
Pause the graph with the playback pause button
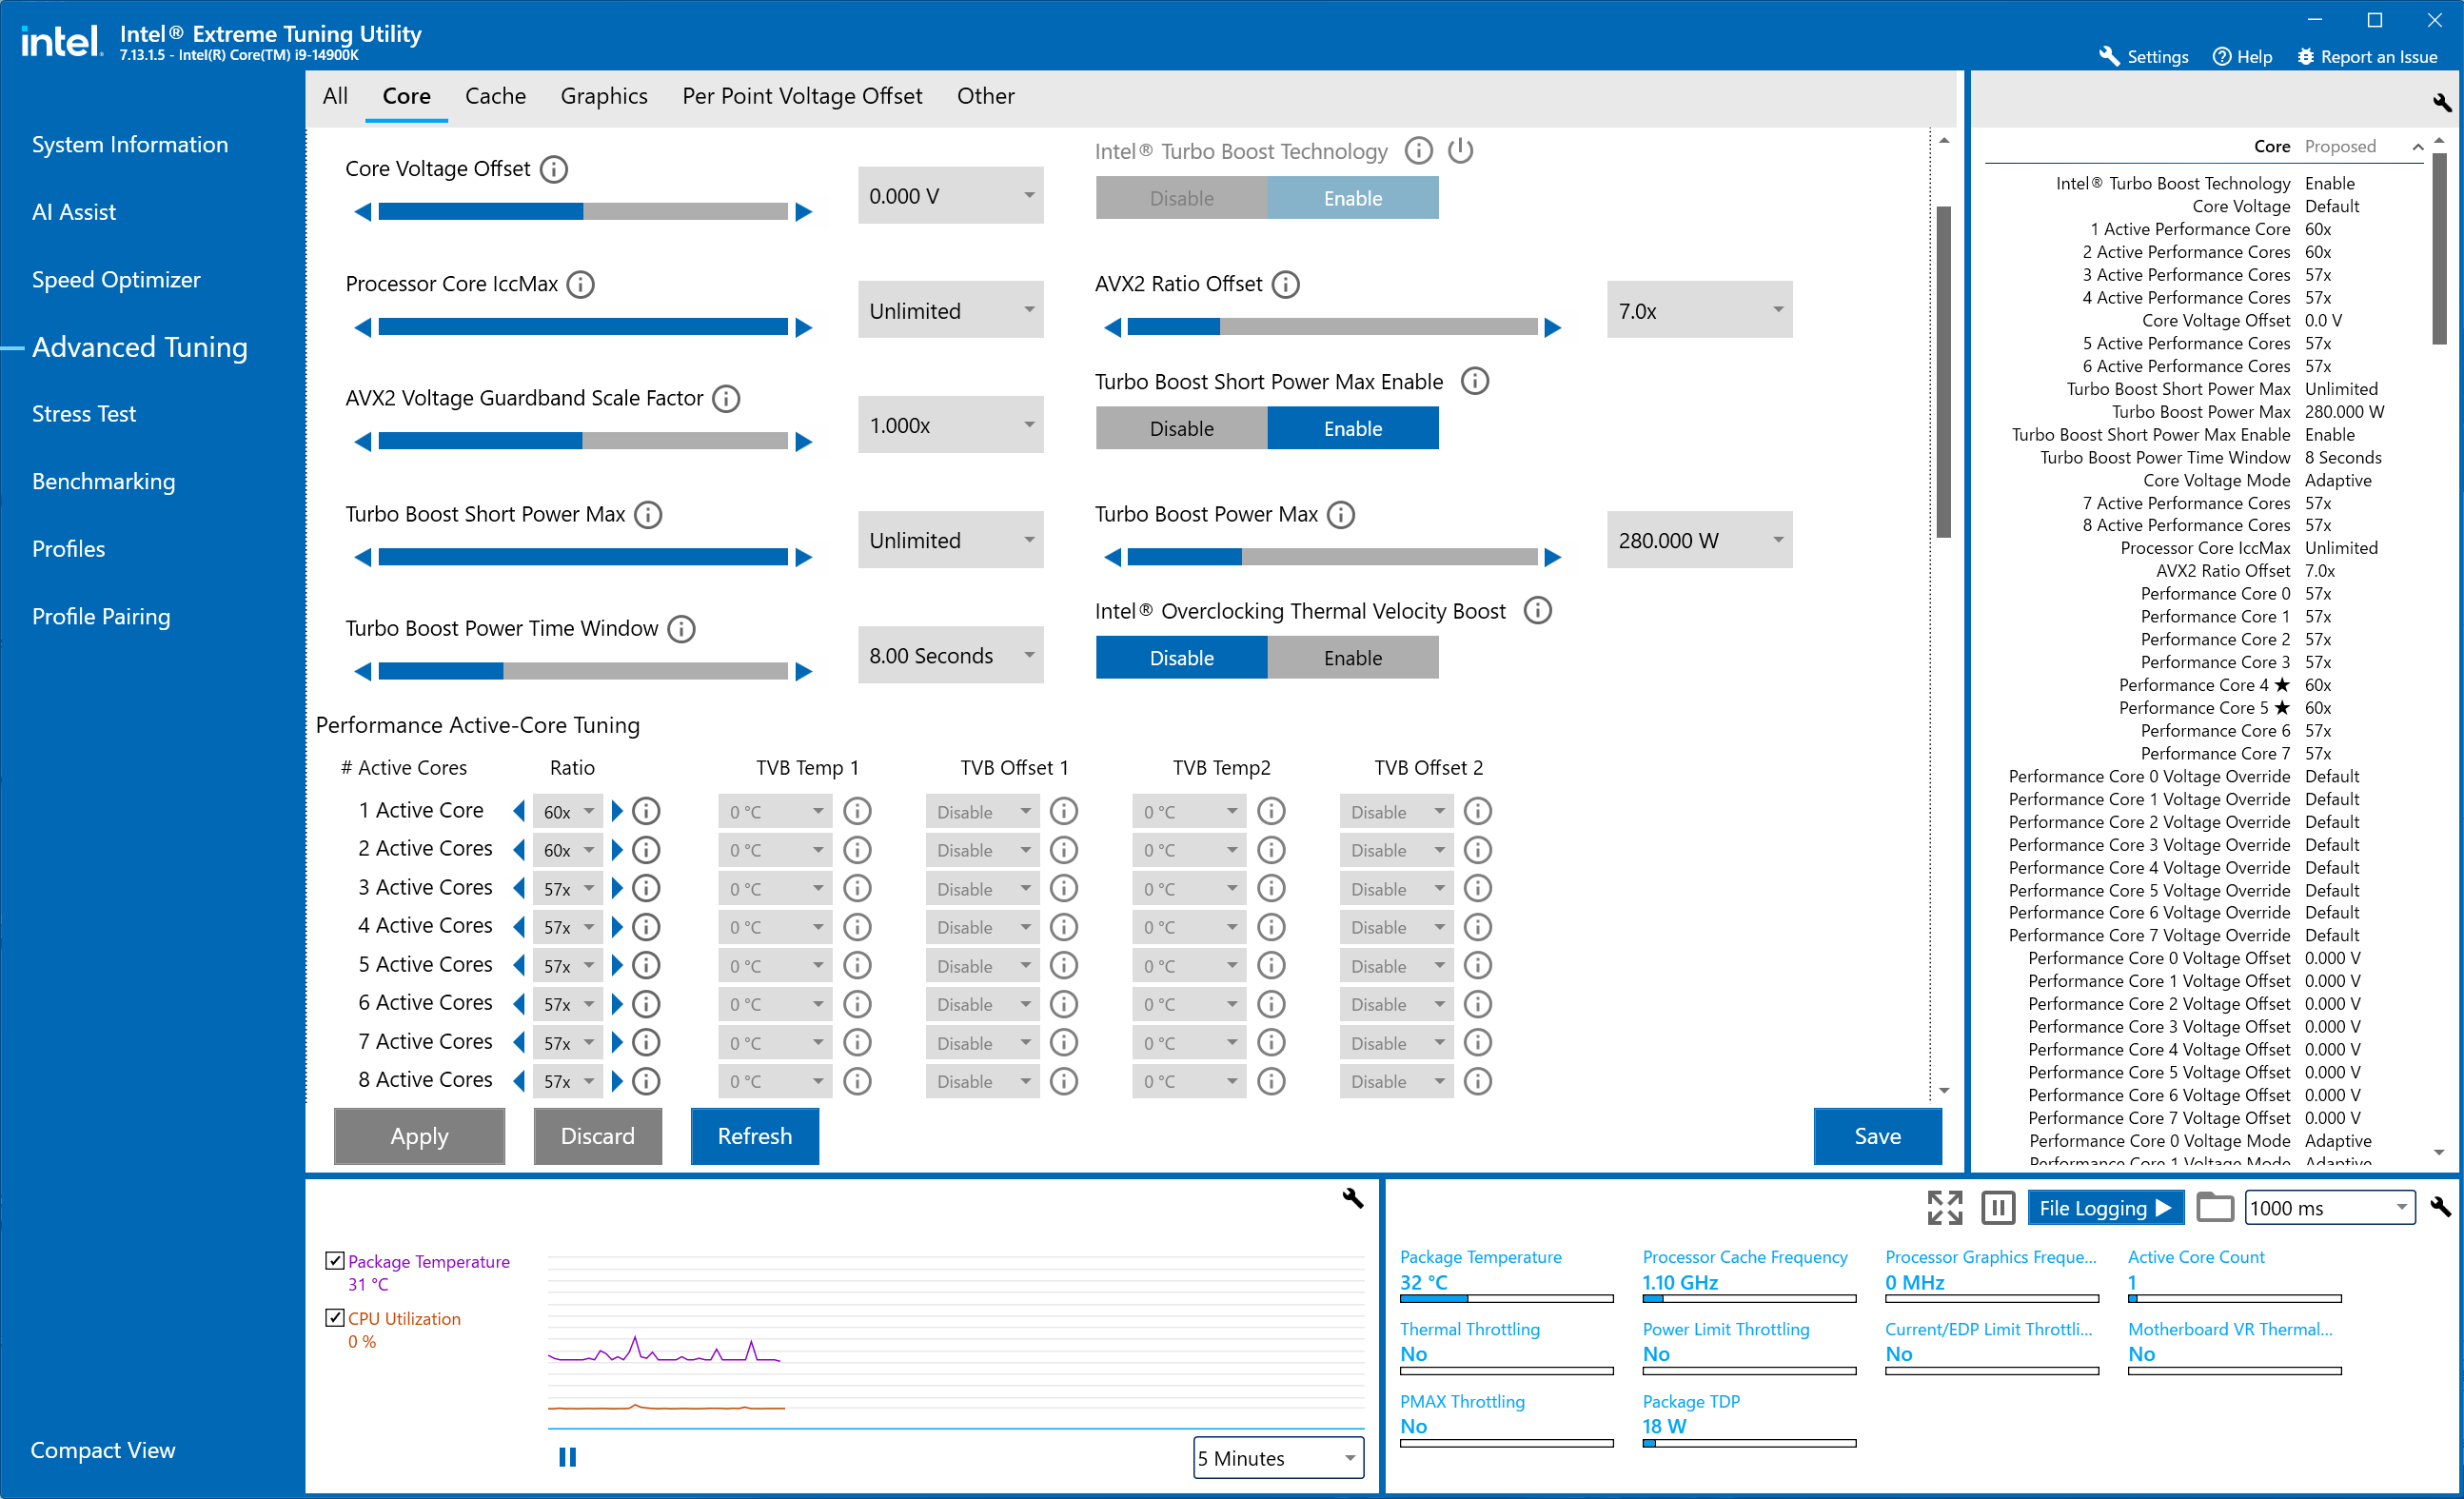(567, 1457)
